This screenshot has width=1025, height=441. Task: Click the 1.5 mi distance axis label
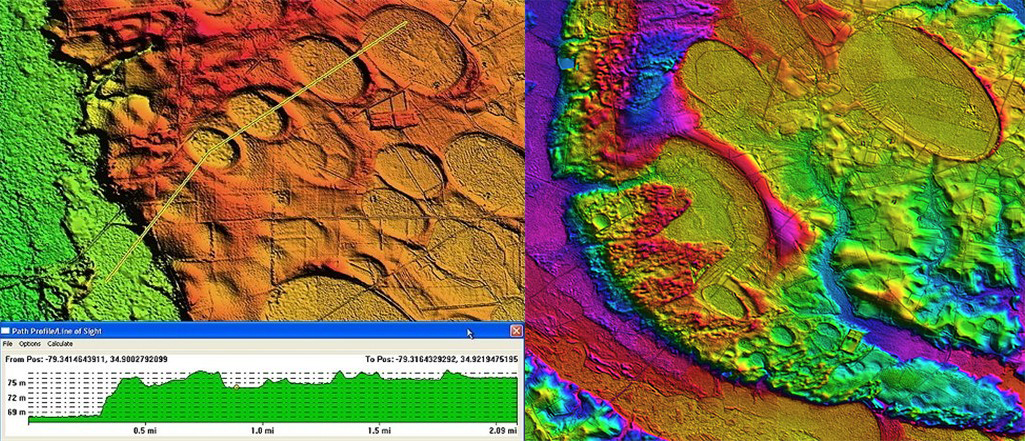[379, 431]
